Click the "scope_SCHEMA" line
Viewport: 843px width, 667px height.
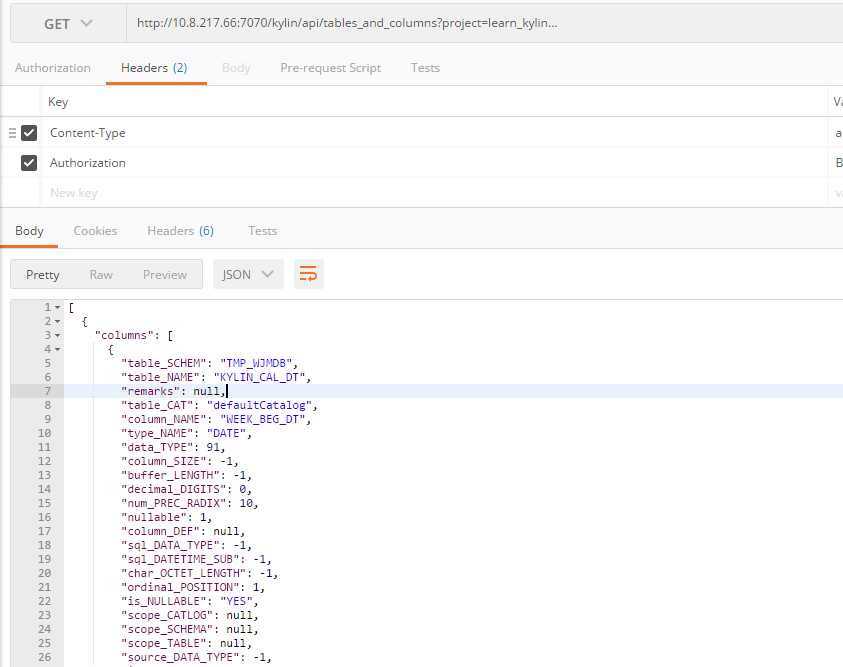tap(189, 629)
